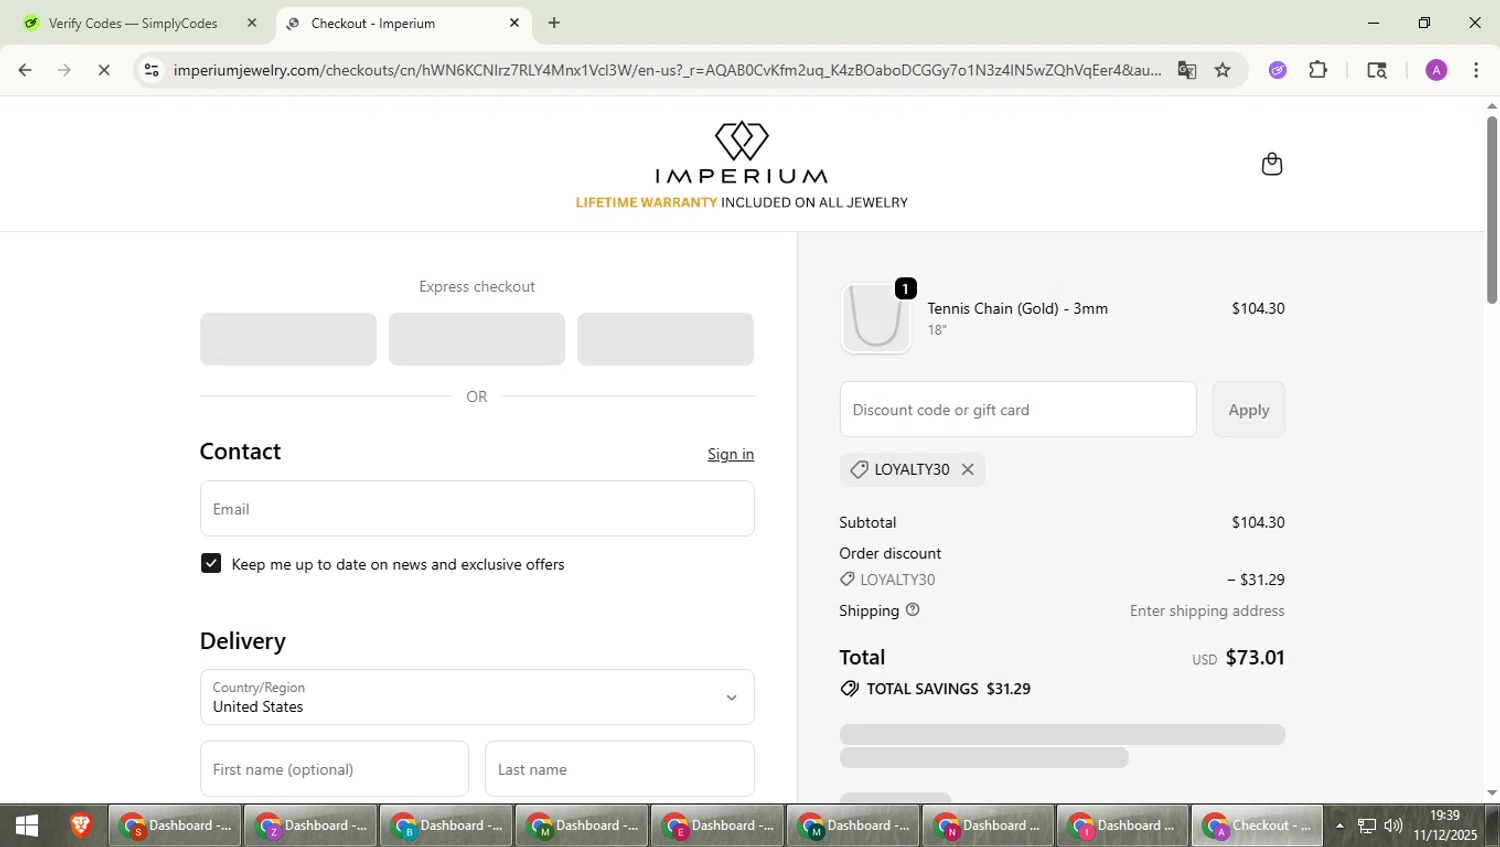This screenshot has width=1500, height=847.
Task: Click the middle express checkout button
Action: point(477,339)
